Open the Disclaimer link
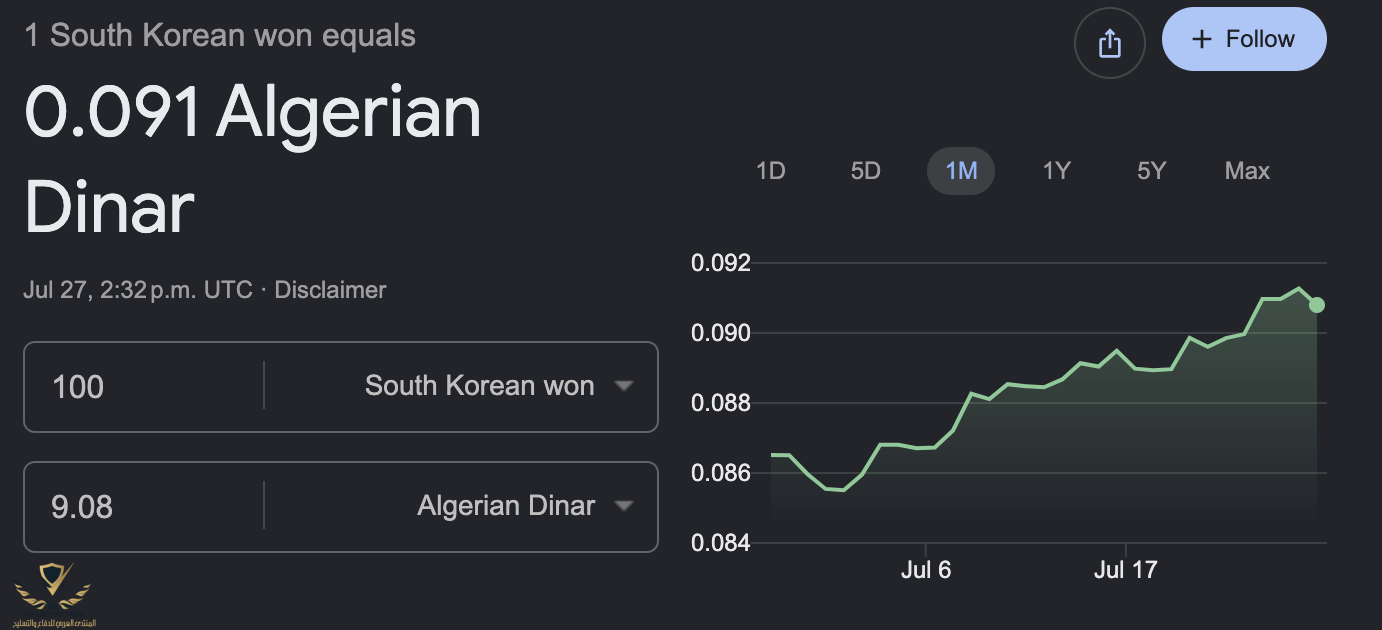Image resolution: width=1382 pixels, height=630 pixels. [x=330, y=290]
